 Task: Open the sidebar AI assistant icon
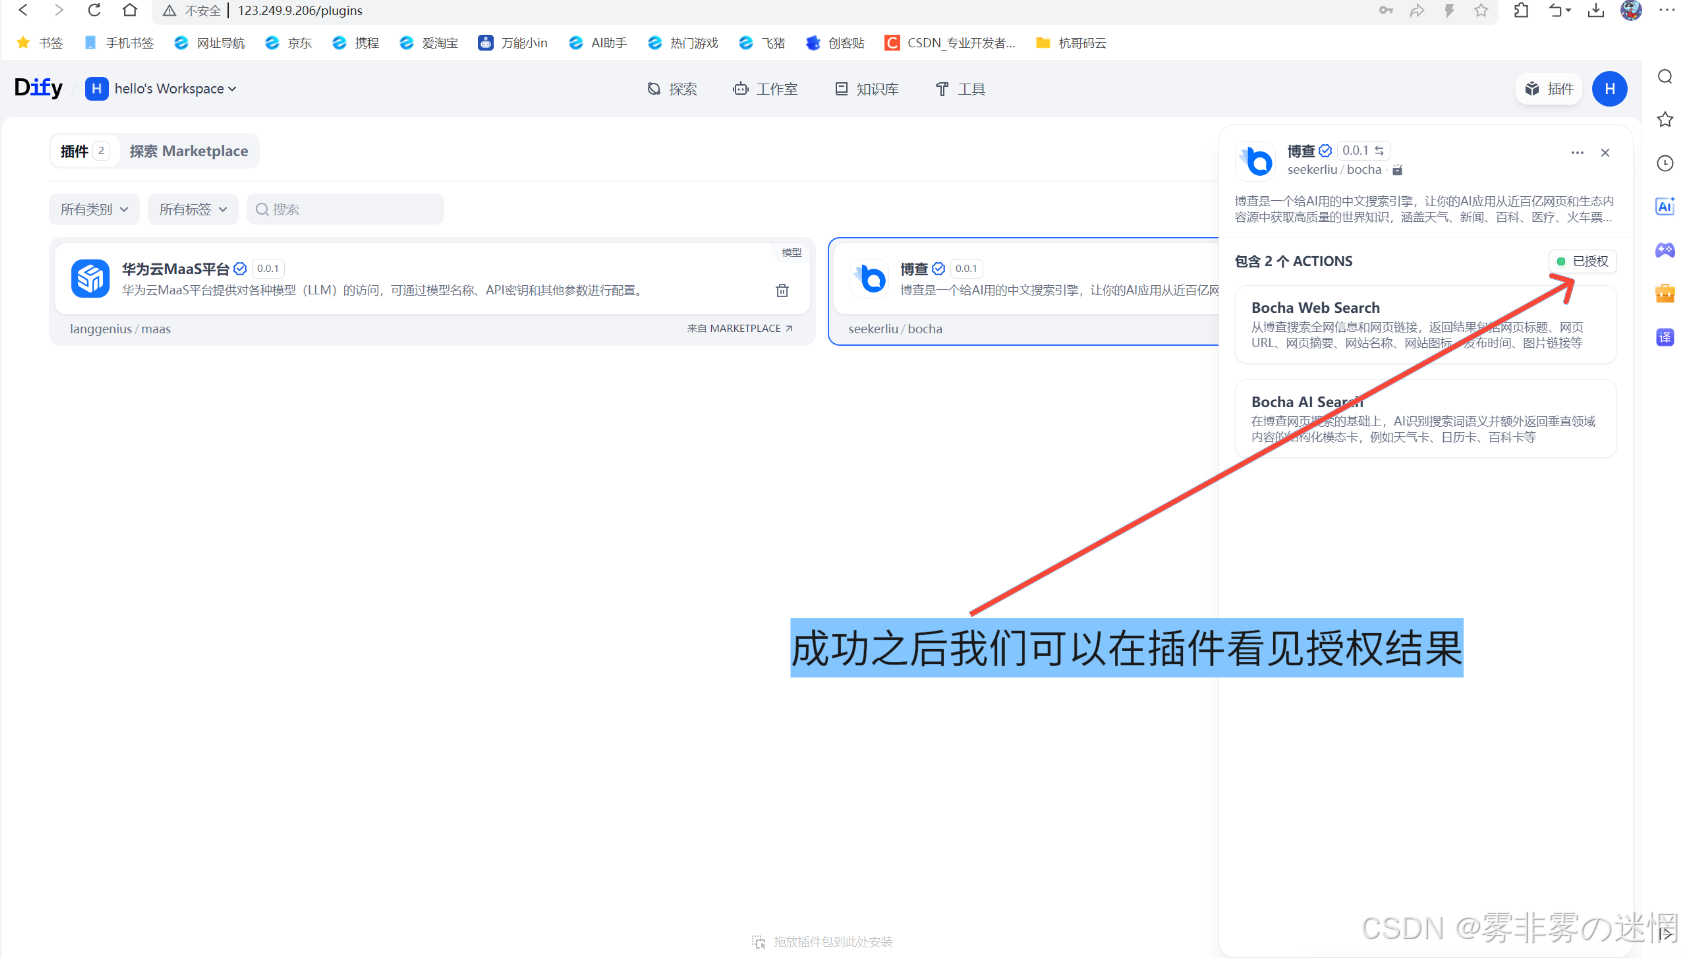point(1665,206)
